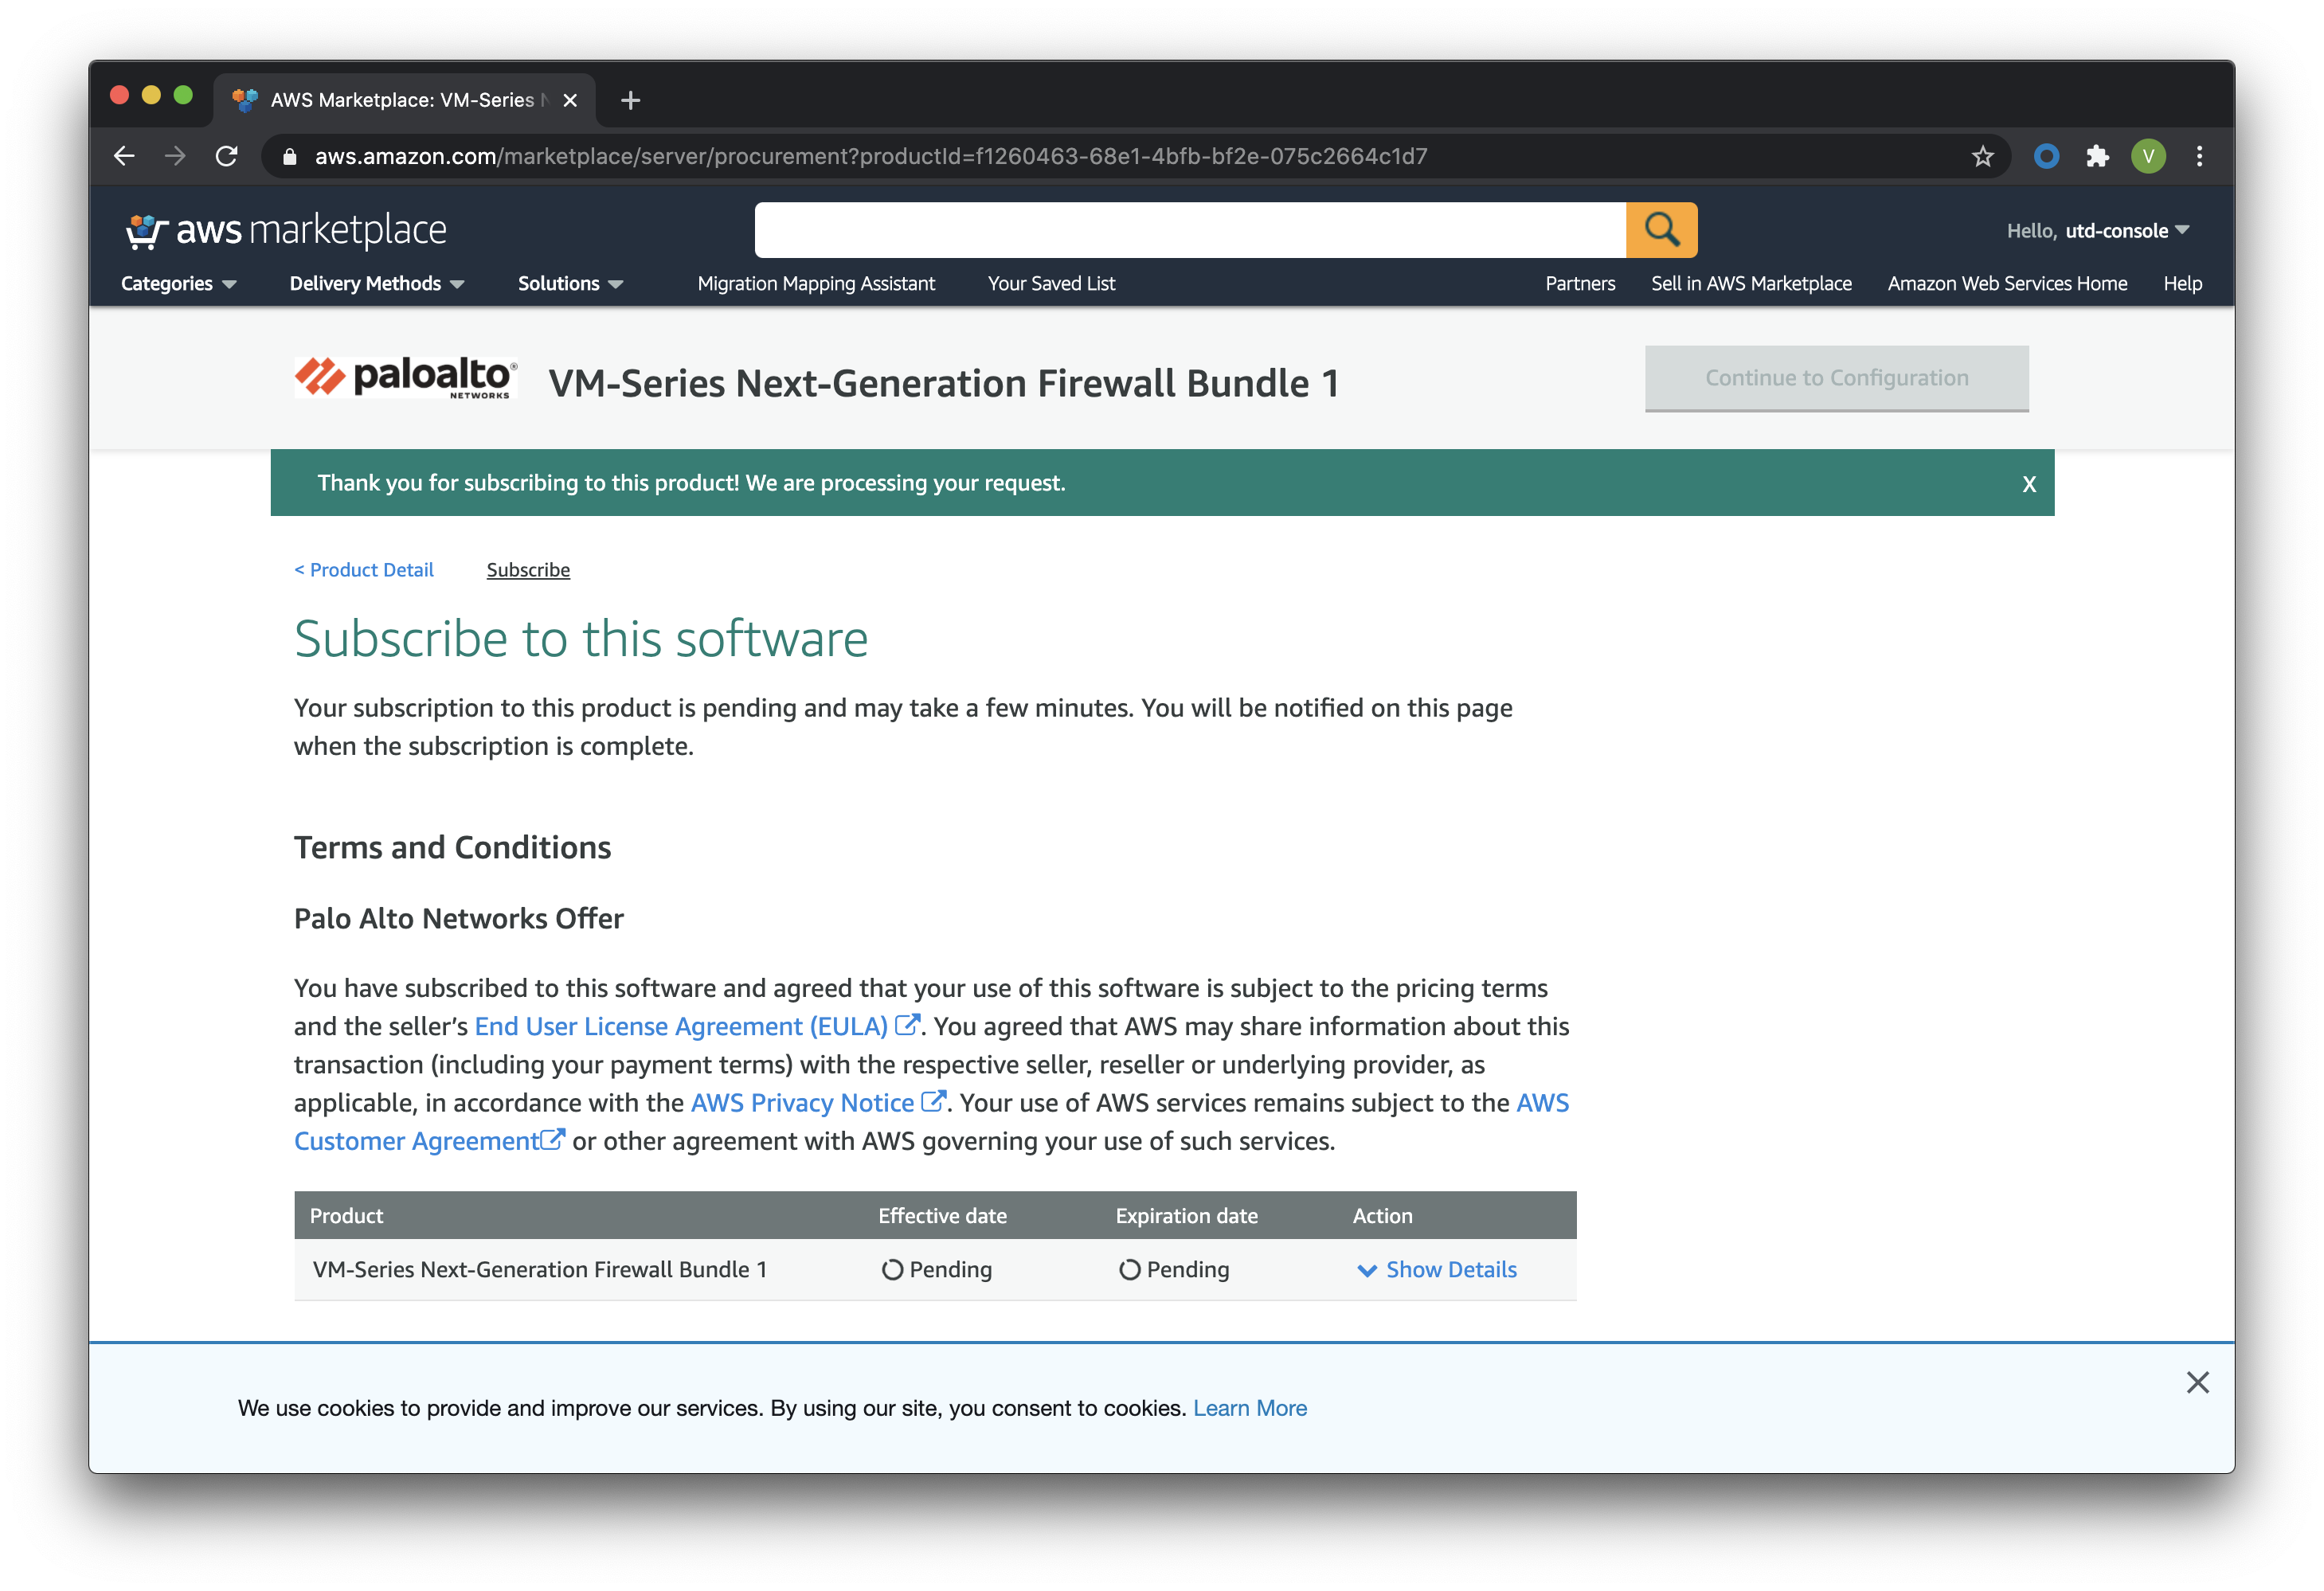Click the browser back arrow
The width and height of the screenshot is (2324, 1591).
pyautogui.click(x=124, y=156)
